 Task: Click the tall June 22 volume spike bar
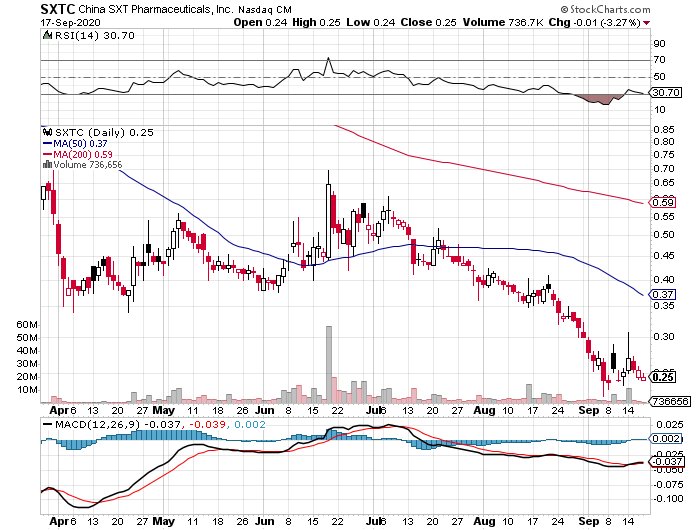point(329,364)
